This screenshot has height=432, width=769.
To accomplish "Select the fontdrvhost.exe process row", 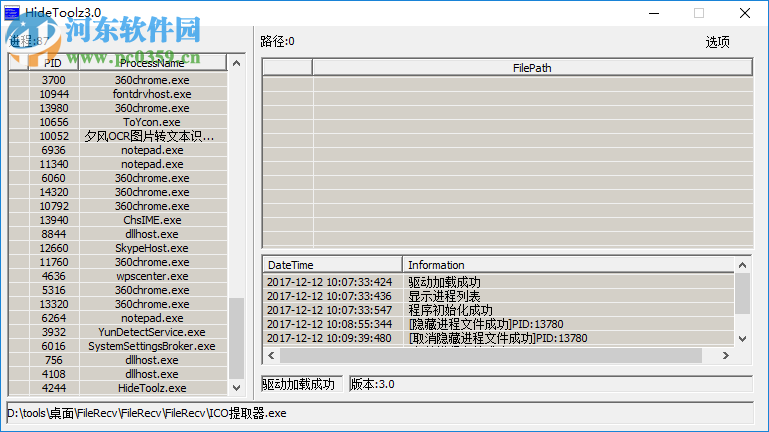I will point(118,94).
